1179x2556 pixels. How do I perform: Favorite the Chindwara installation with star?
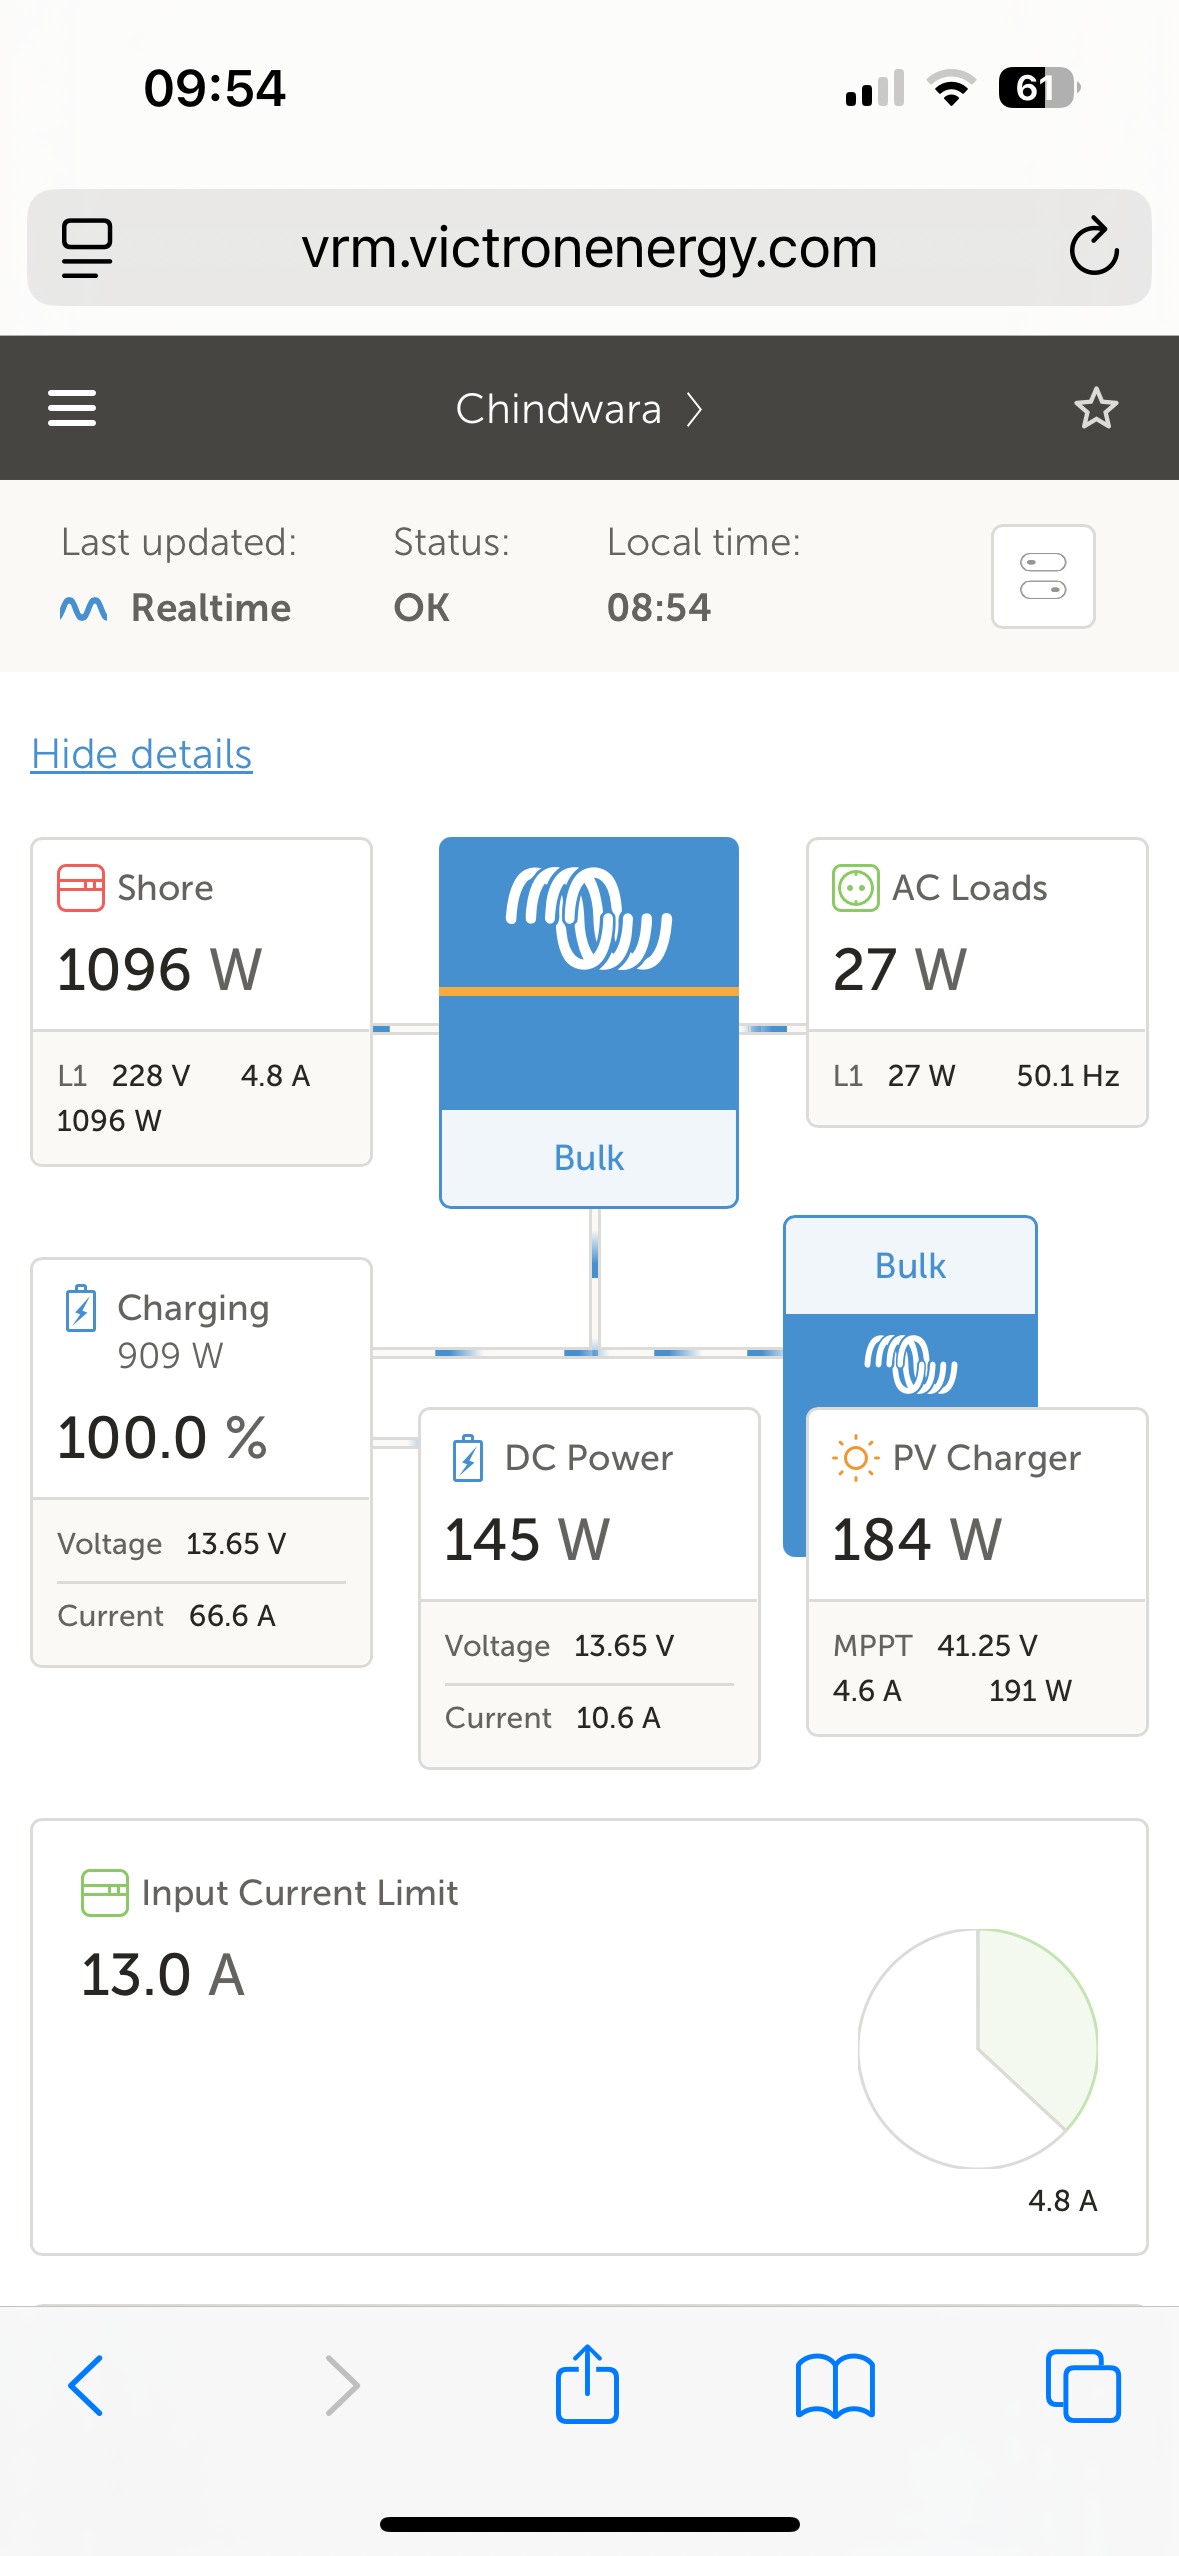tap(1096, 408)
